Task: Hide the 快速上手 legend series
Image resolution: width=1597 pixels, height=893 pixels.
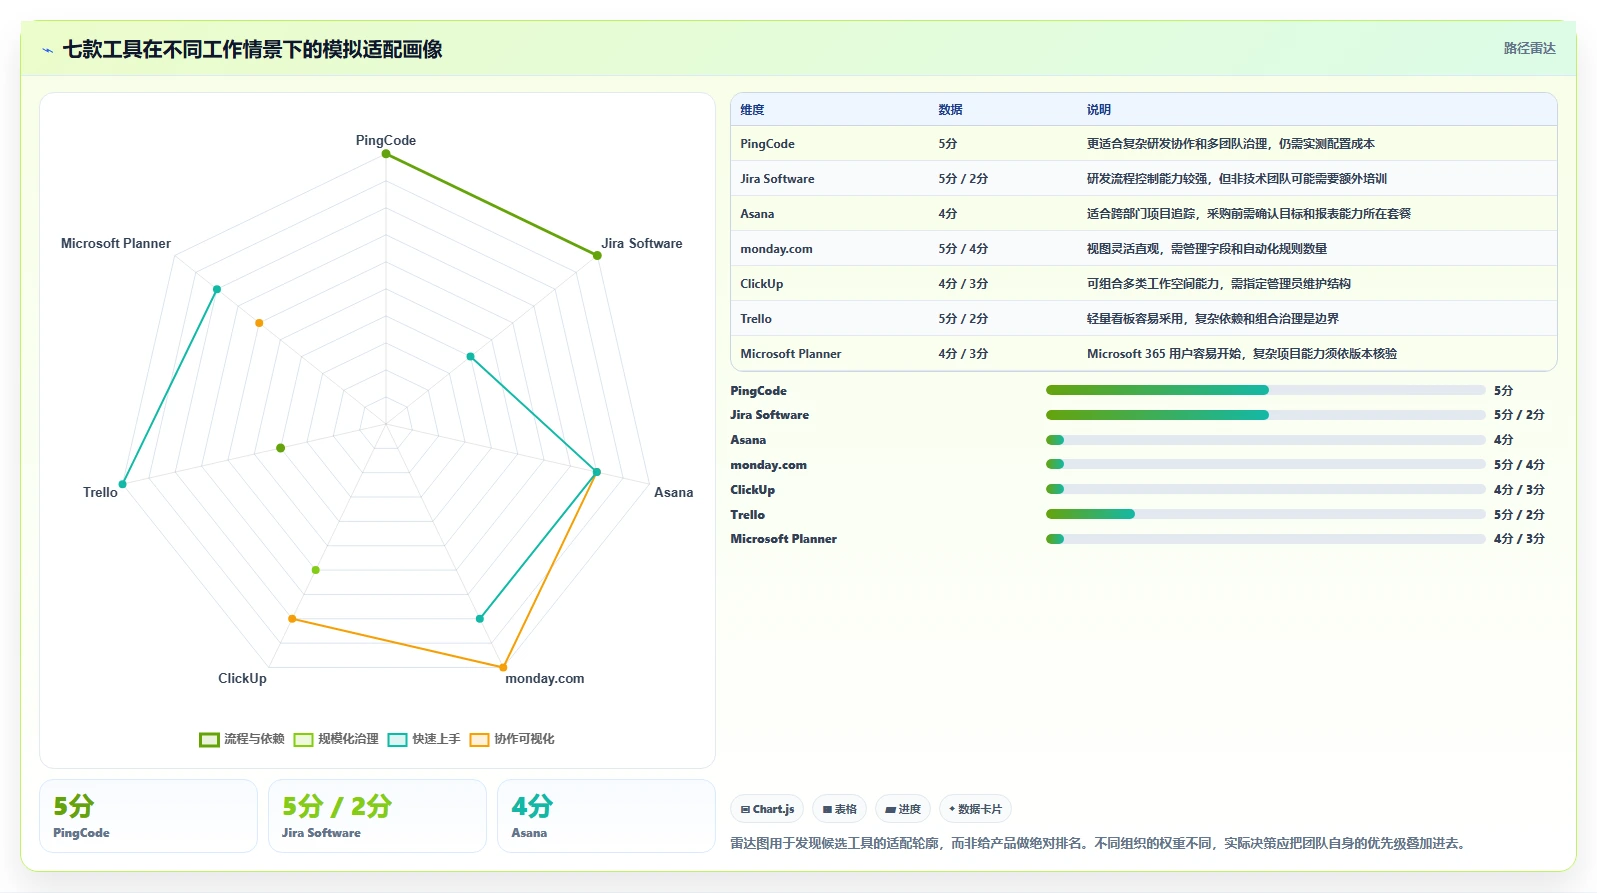Action: pyautogui.click(x=424, y=739)
